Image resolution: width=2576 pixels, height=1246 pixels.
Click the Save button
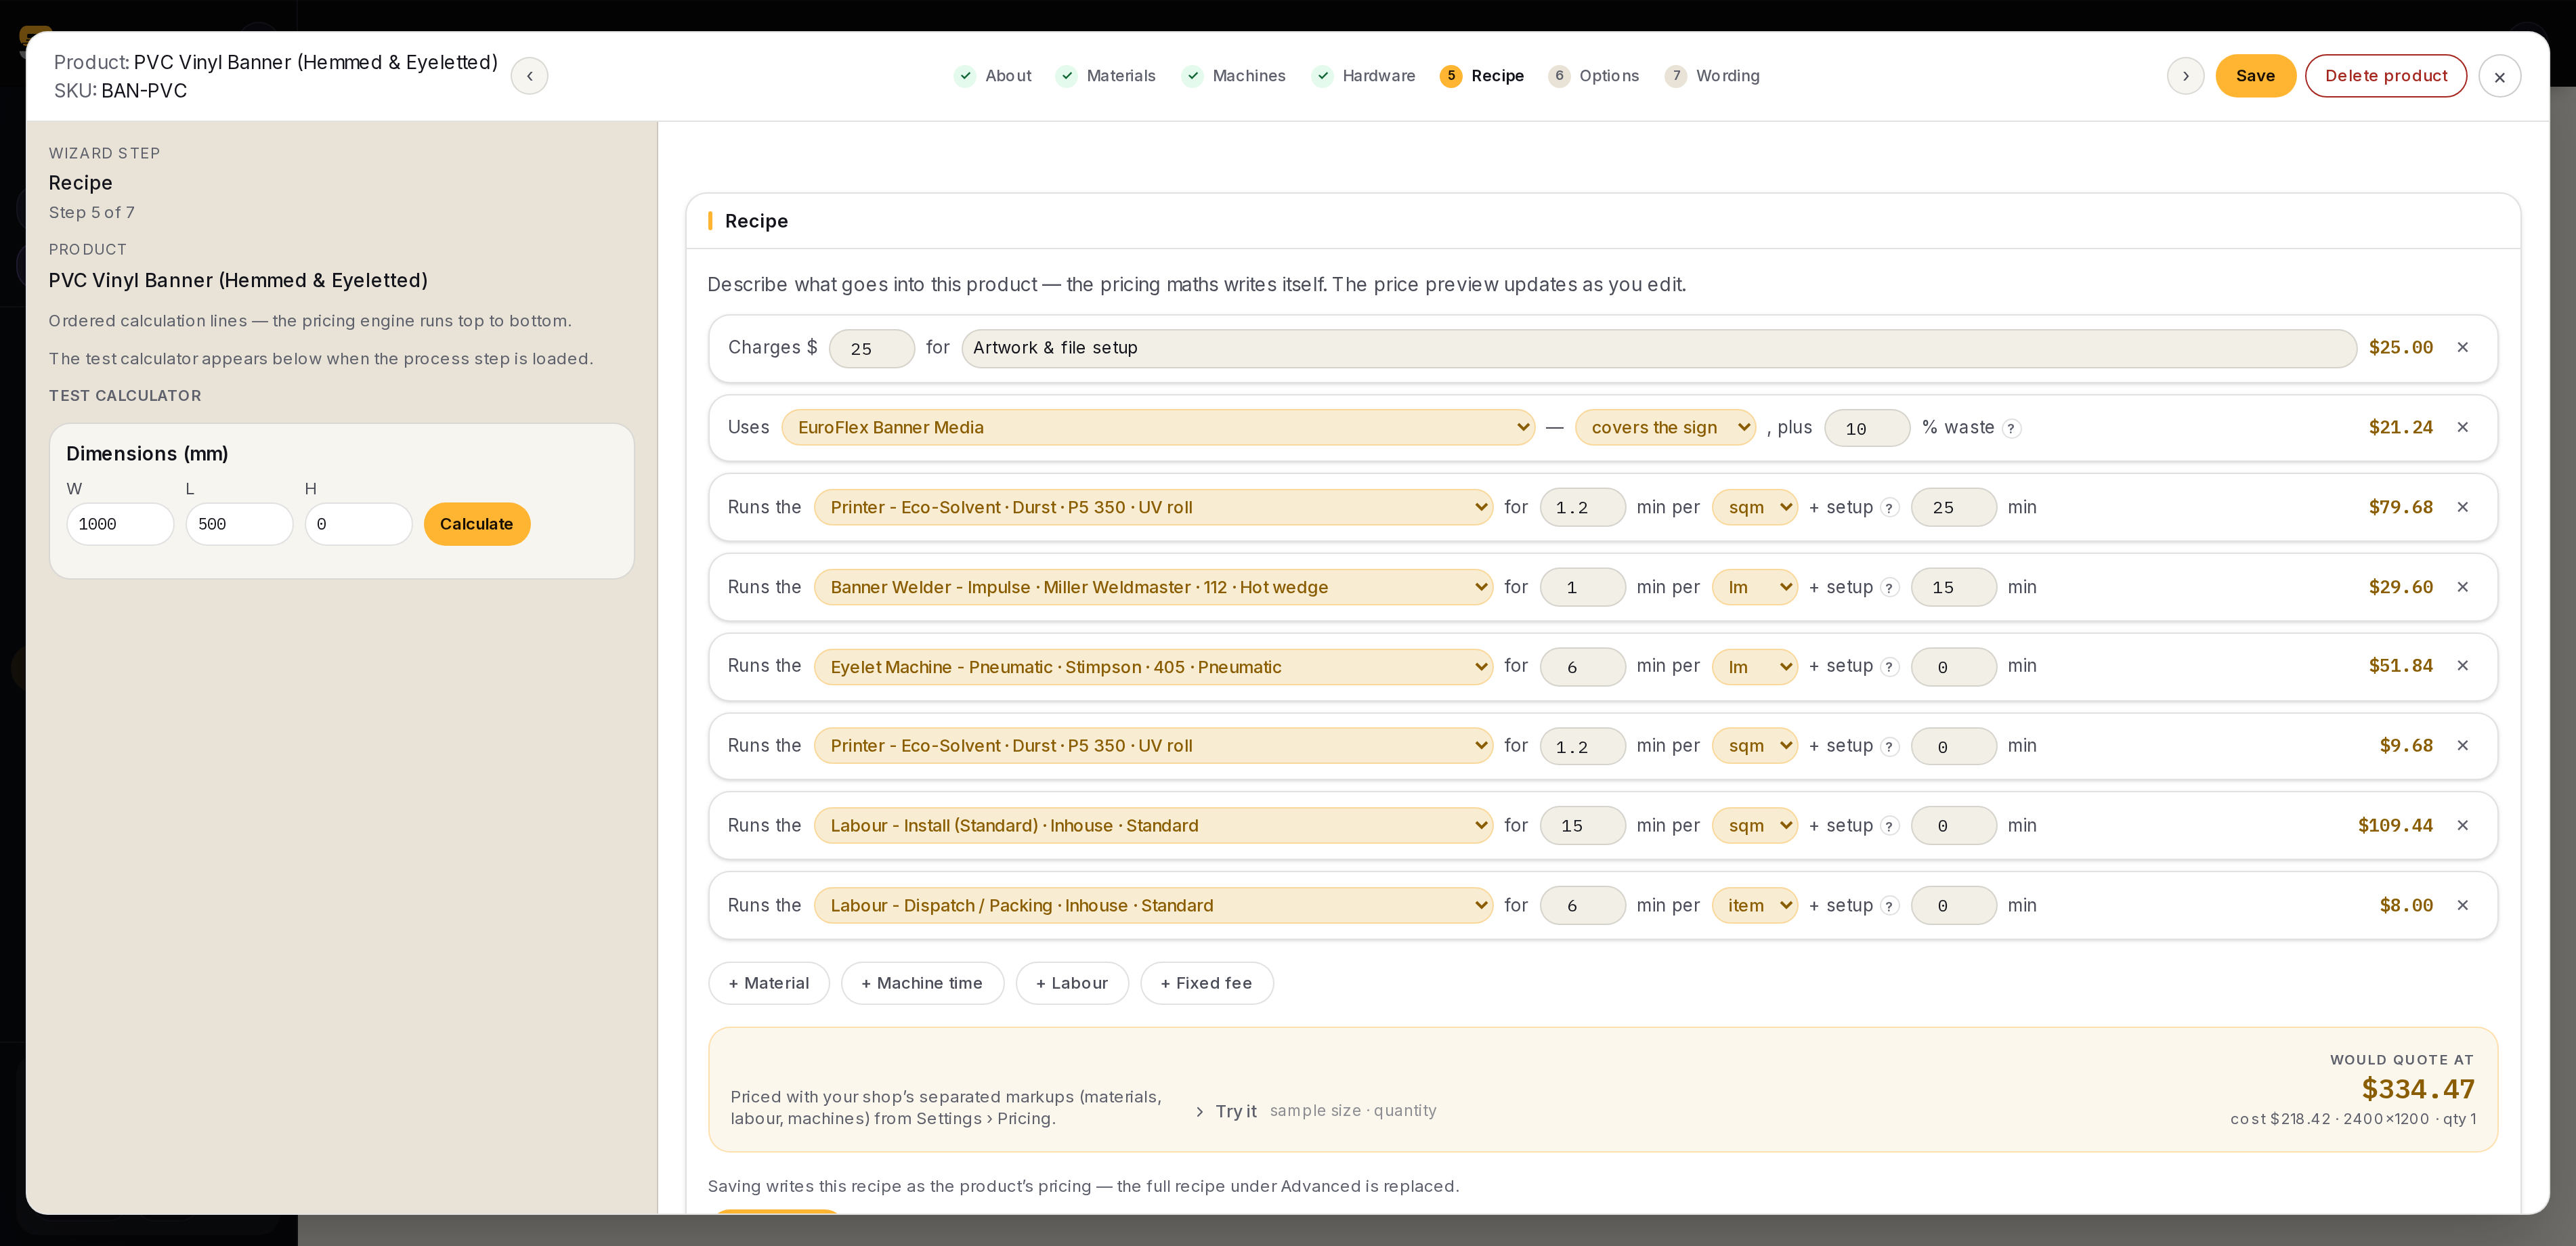(2255, 76)
